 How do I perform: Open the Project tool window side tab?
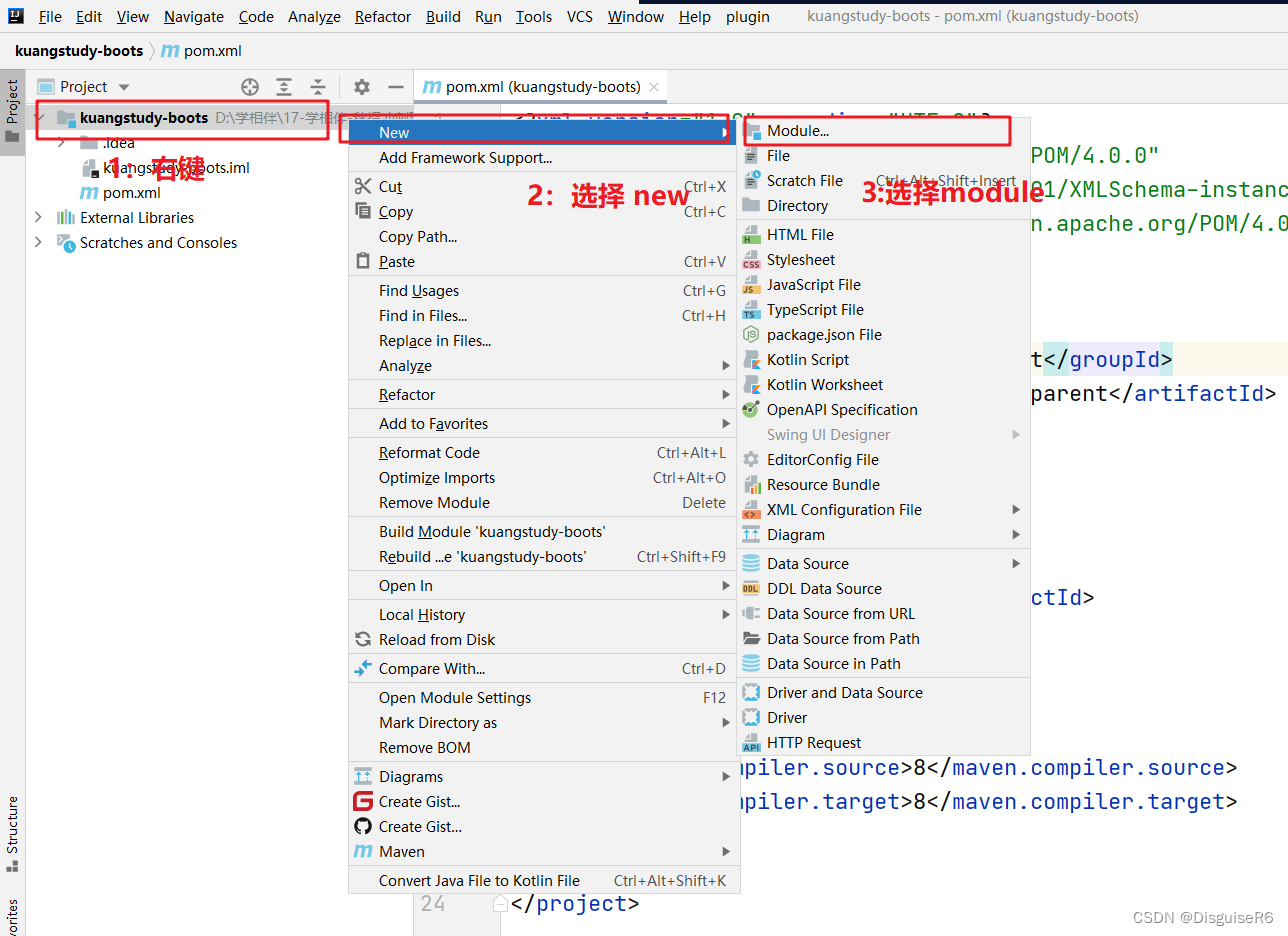click(x=12, y=111)
